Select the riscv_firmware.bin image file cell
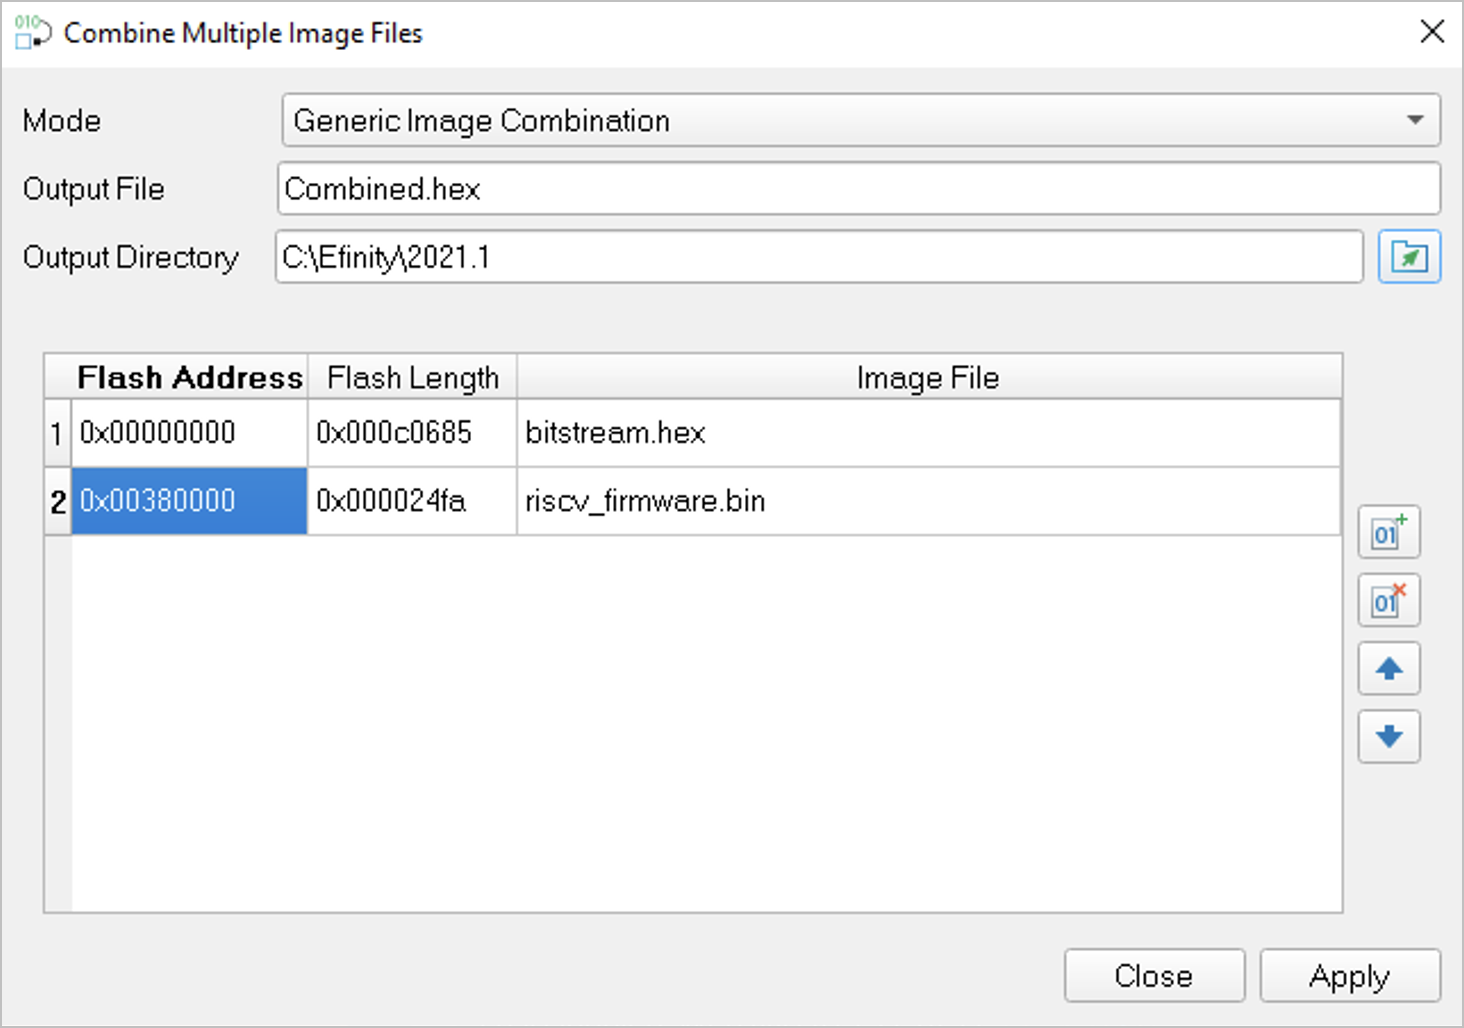 [x=927, y=501]
